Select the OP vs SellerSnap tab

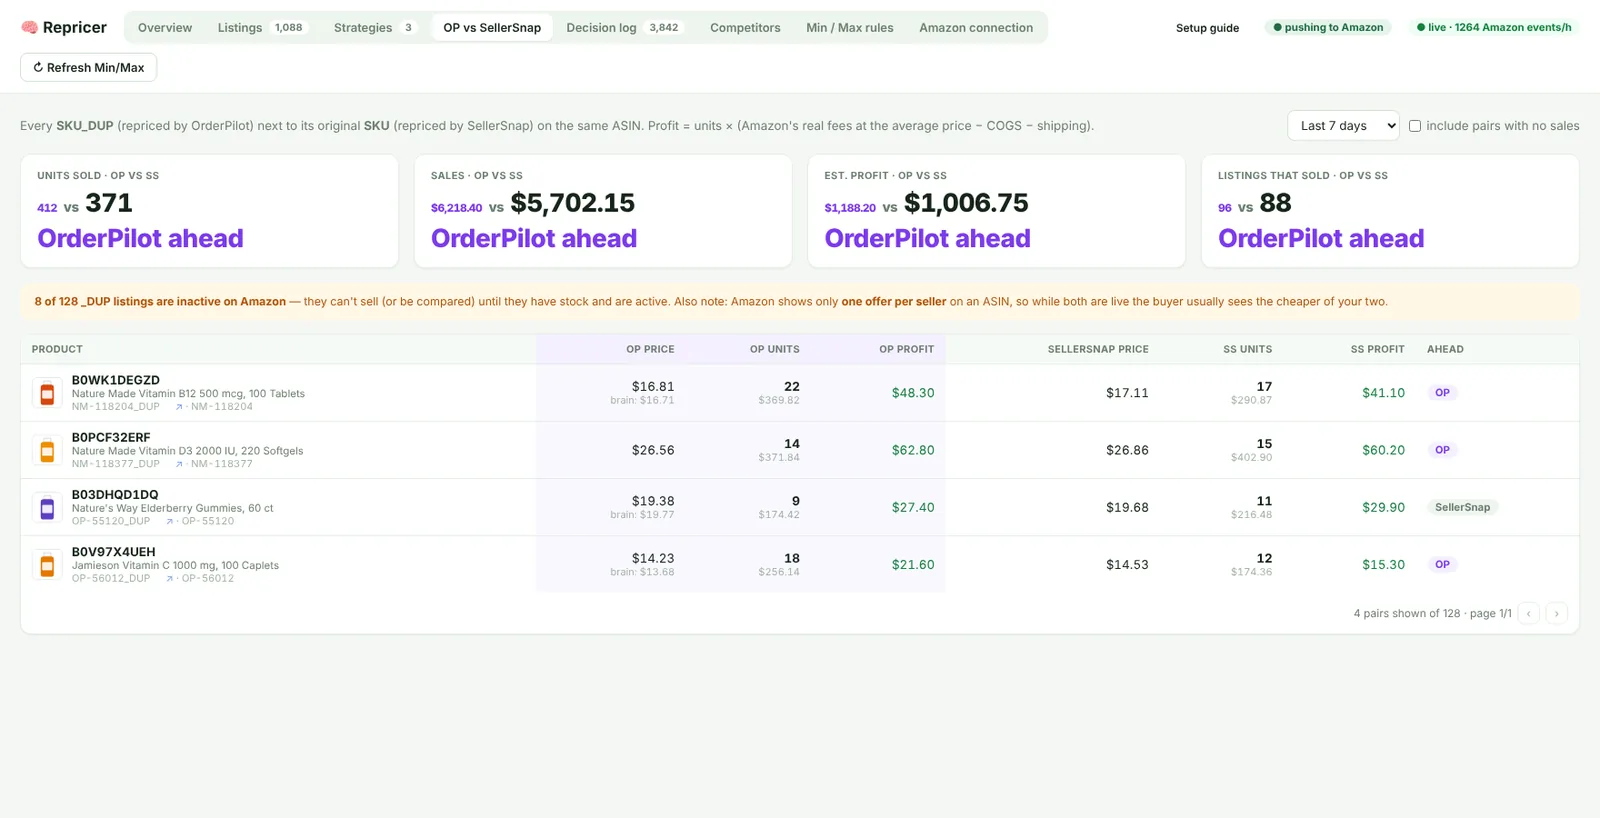[492, 28]
